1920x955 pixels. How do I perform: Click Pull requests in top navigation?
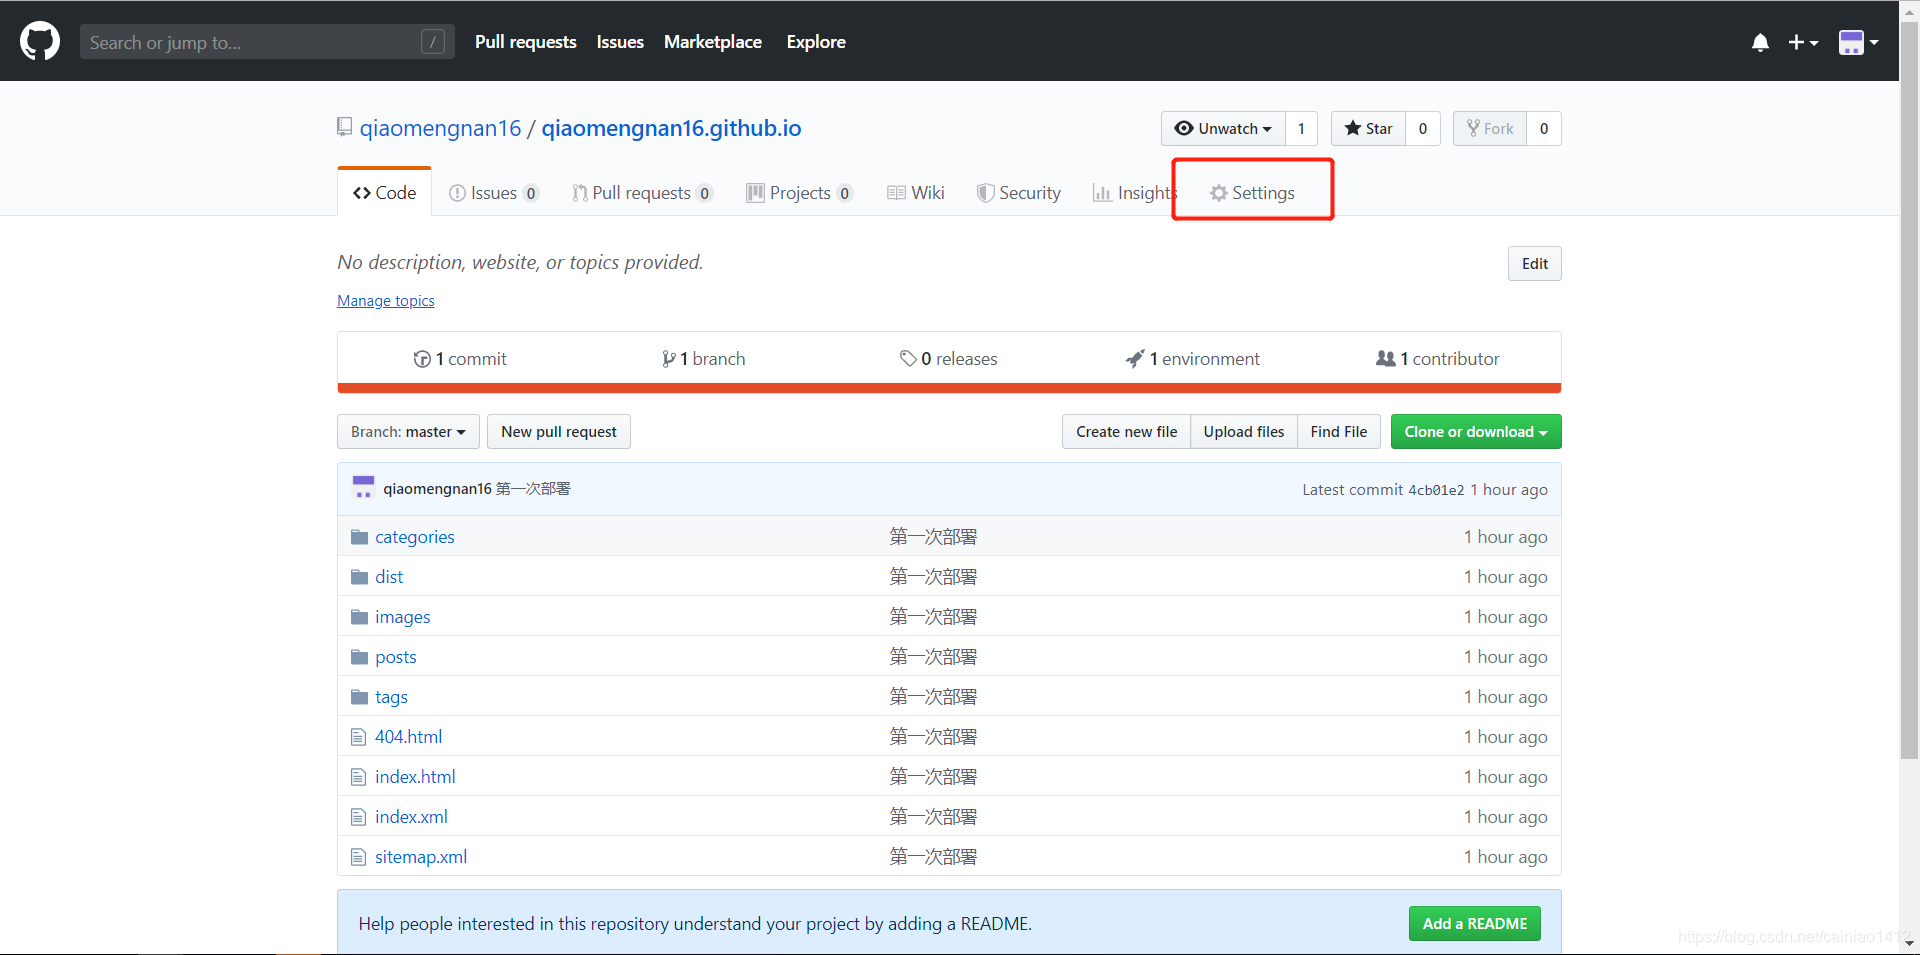(x=525, y=42)
